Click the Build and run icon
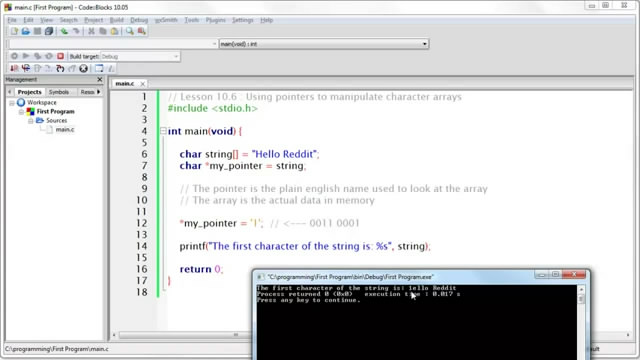Viewport: 640px width, 360px height. click(x=38, y=56)
